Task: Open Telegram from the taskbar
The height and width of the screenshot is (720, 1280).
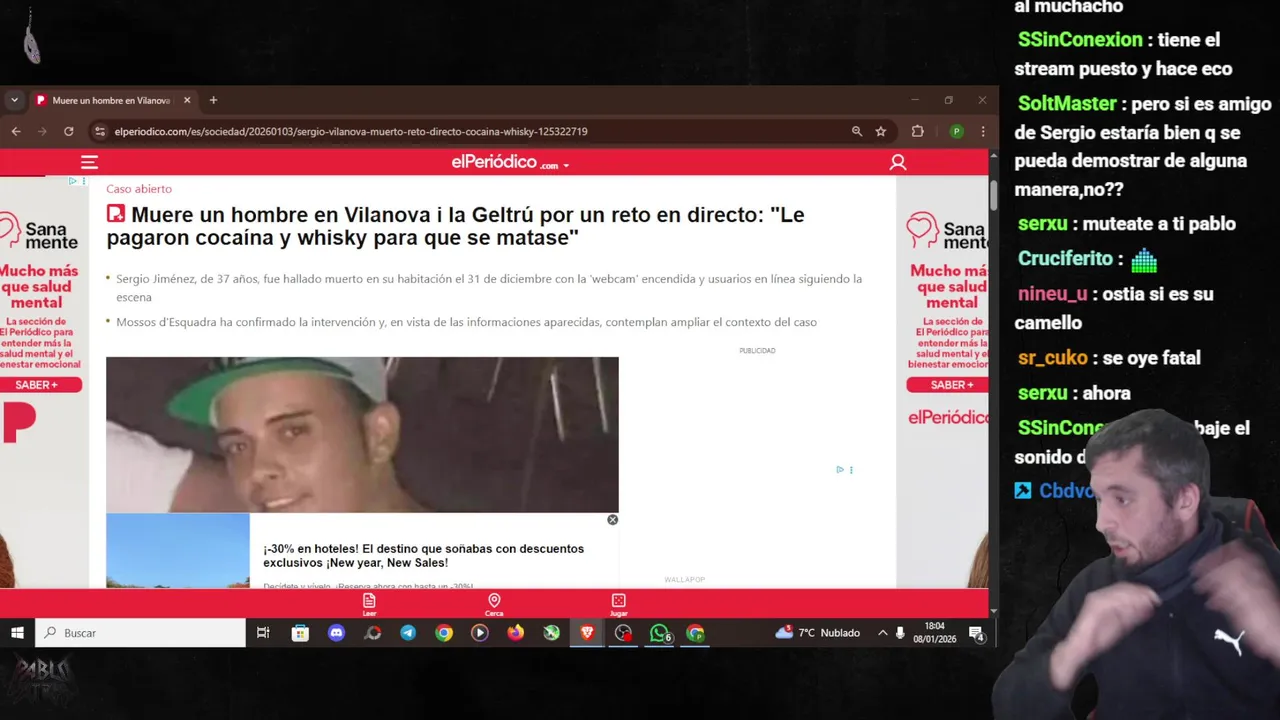Action: 408,633
